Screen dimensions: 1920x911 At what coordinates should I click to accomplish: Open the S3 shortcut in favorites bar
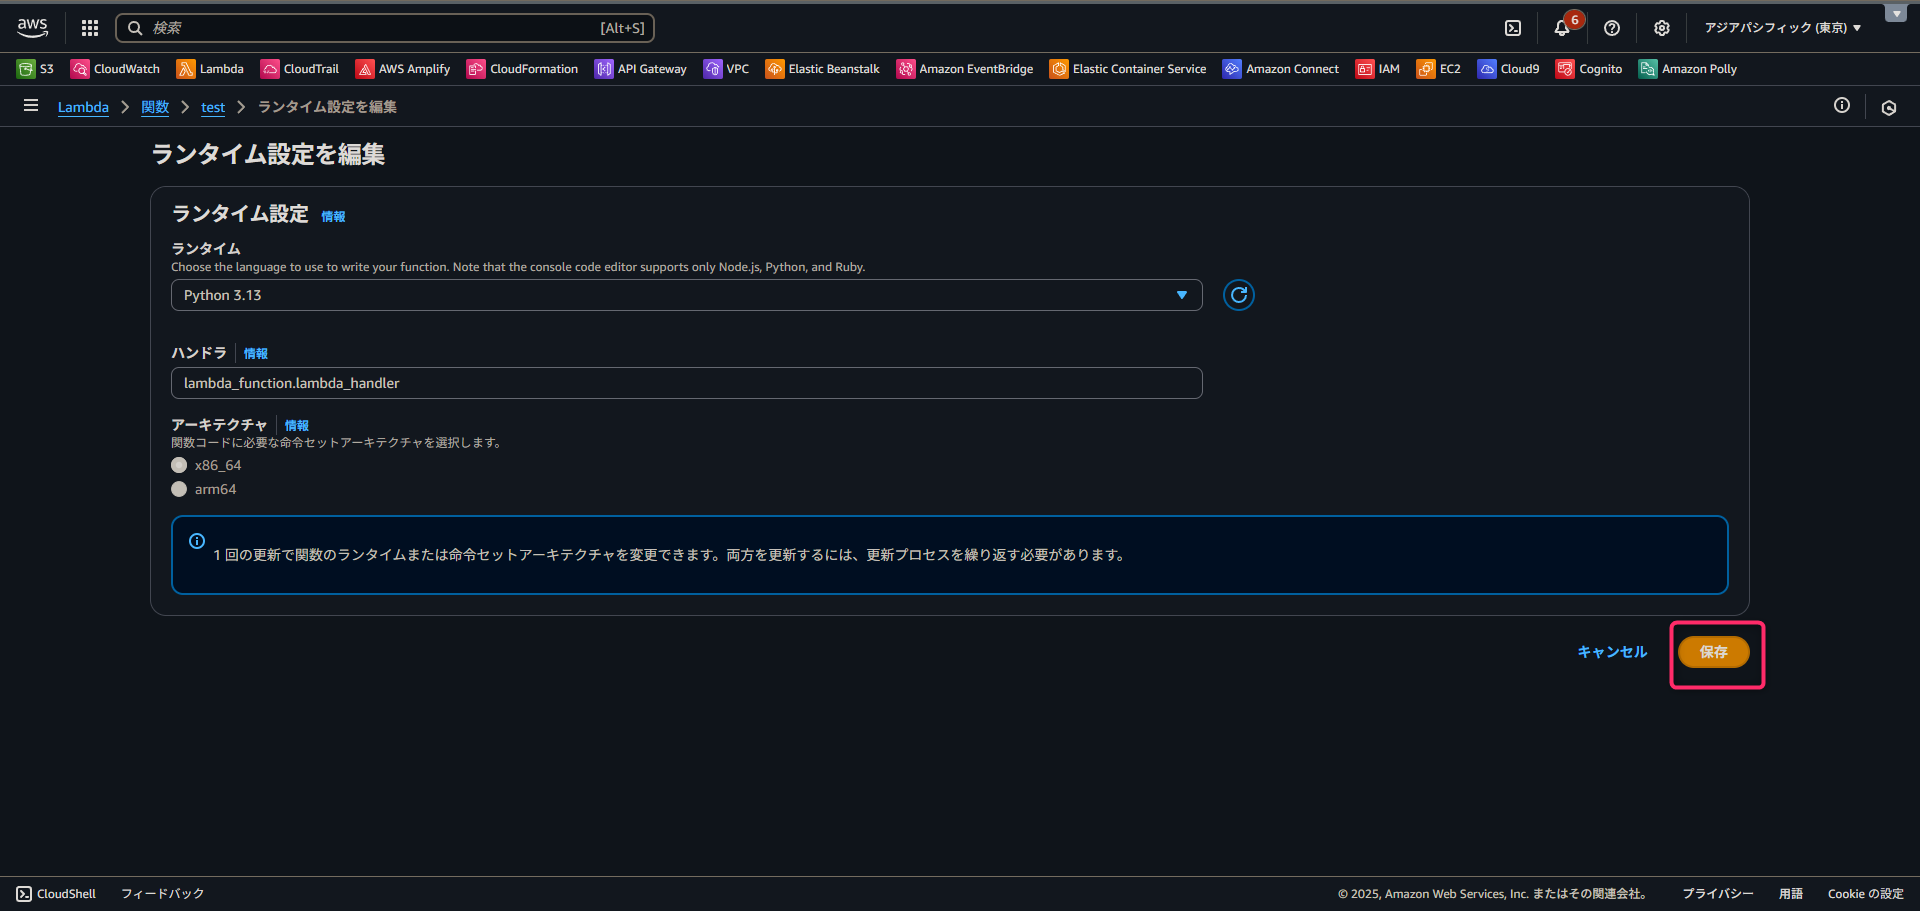36,69
